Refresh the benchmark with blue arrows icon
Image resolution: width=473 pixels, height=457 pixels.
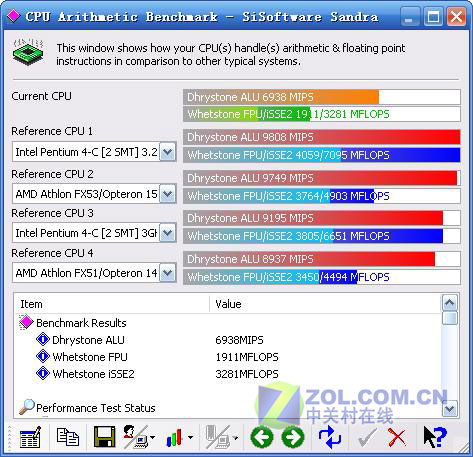point(329,437)
